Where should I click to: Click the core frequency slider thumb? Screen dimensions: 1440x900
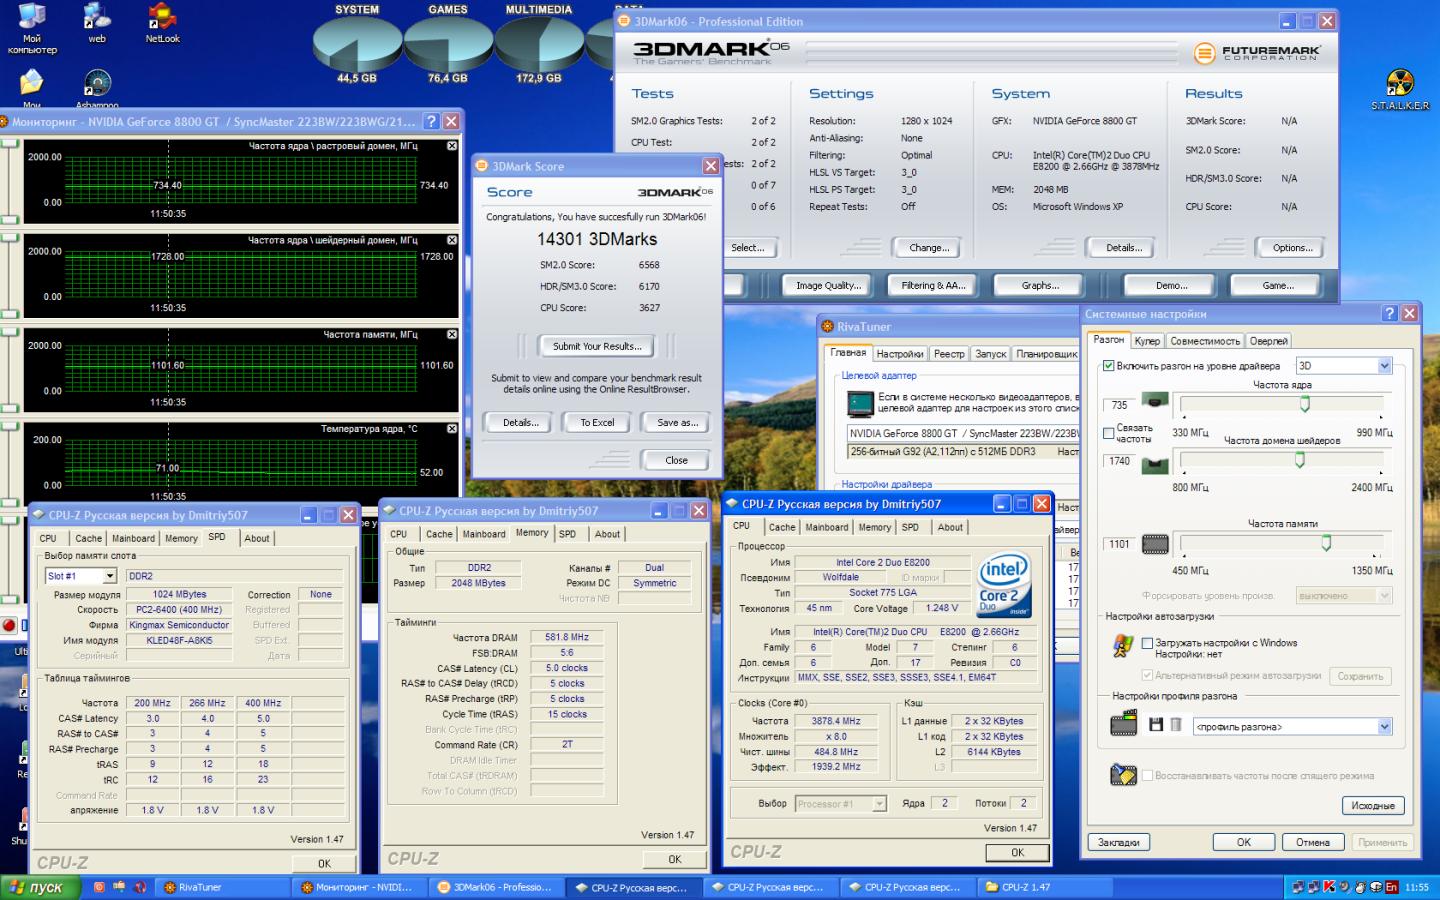[x=1305, y=403]
